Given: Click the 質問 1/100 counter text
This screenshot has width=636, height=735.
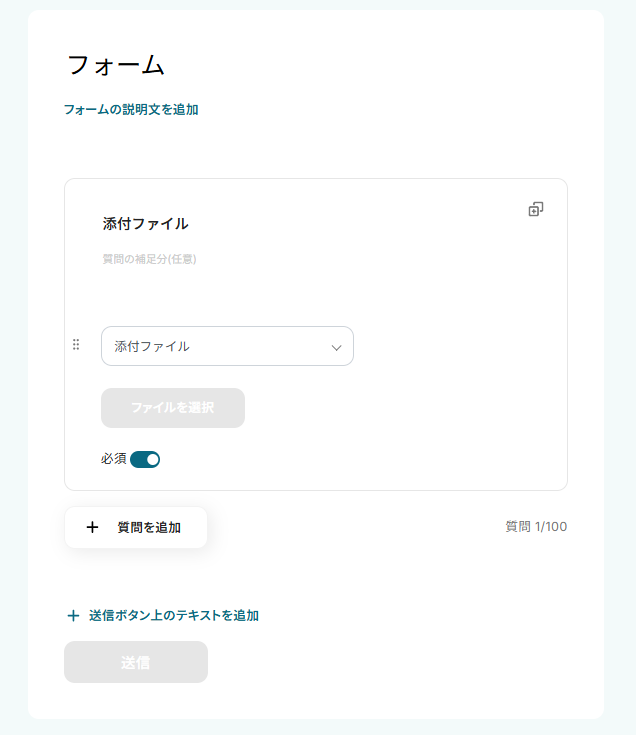Looking at the screenshot, I should (x=536, y=527).
